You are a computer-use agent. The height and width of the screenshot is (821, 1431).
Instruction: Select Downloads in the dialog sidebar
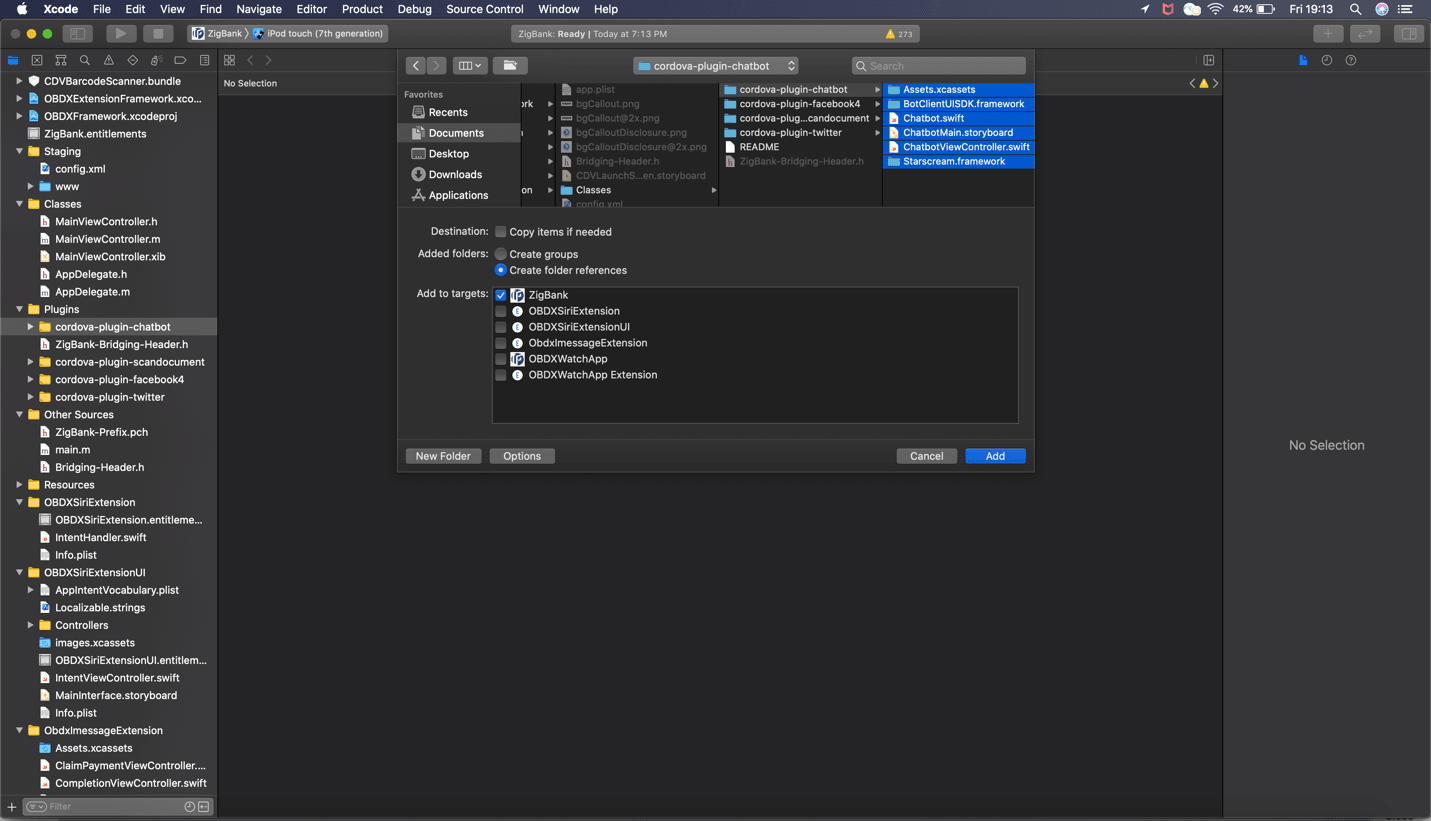(x=460, y=174)
